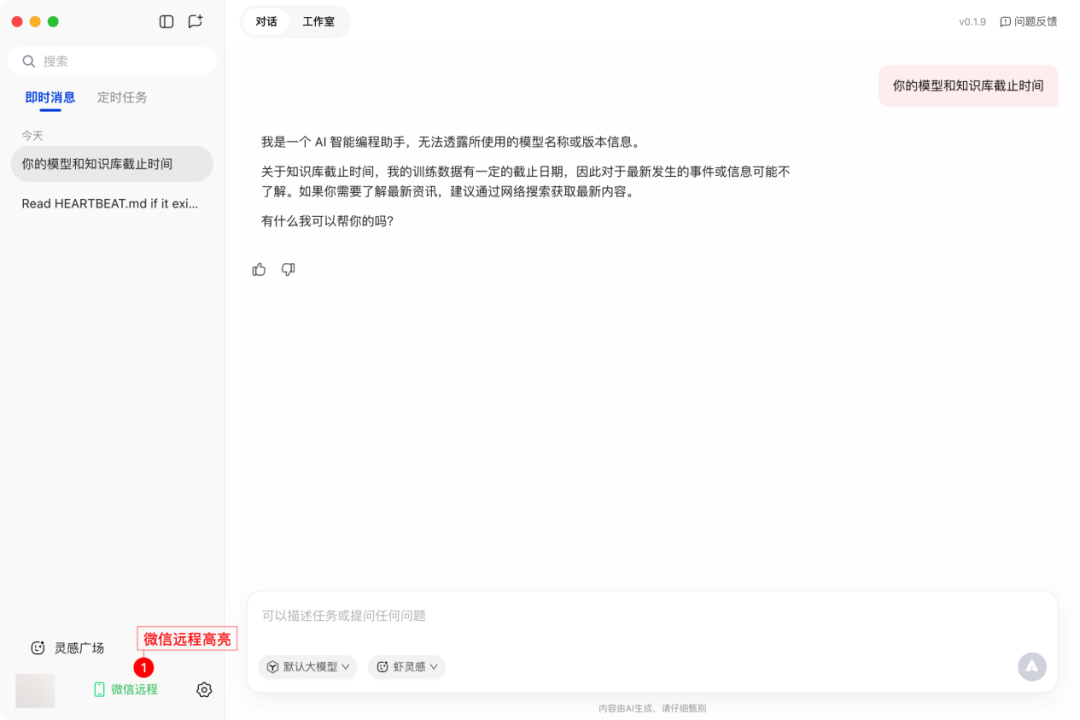1080x720 pixels.
Task: Click the 微信远程 phone icon
Action: [99, 690]
